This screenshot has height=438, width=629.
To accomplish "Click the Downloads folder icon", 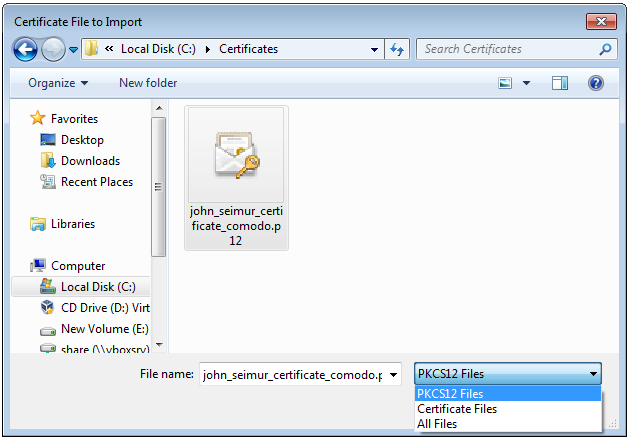I will pos(48,161).
